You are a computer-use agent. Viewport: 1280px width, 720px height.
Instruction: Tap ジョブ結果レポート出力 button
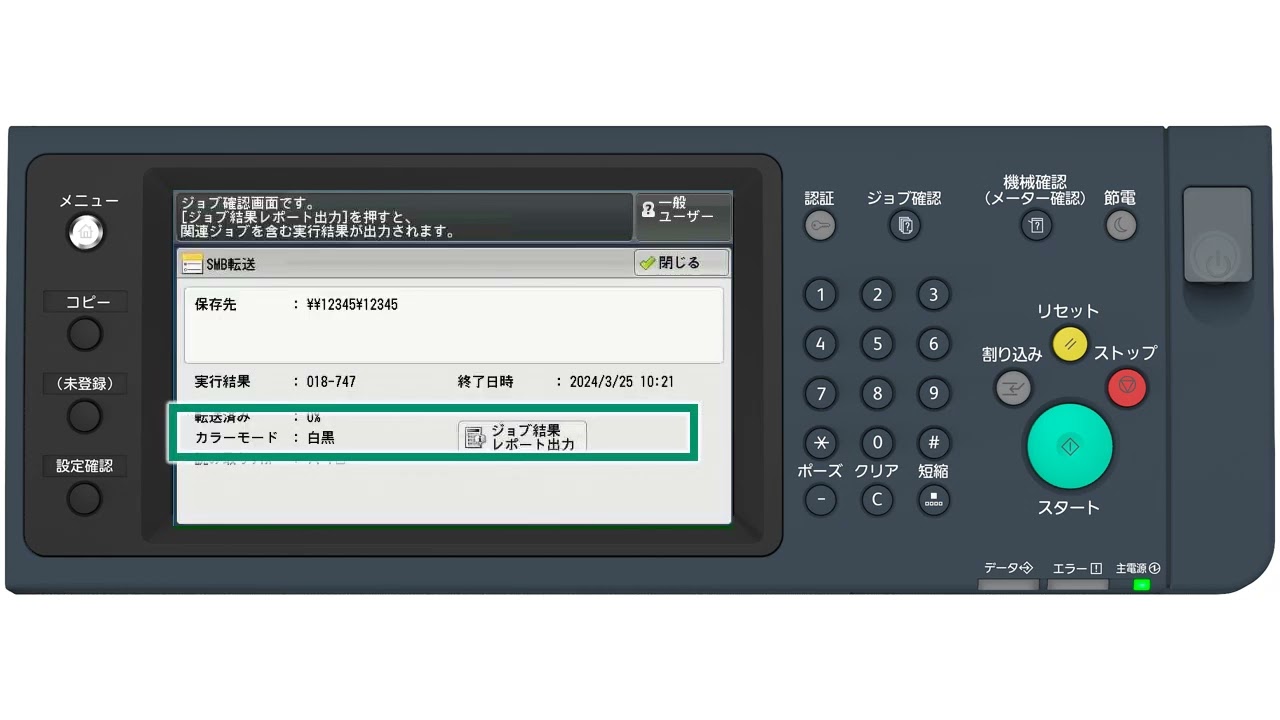[522, 437]
